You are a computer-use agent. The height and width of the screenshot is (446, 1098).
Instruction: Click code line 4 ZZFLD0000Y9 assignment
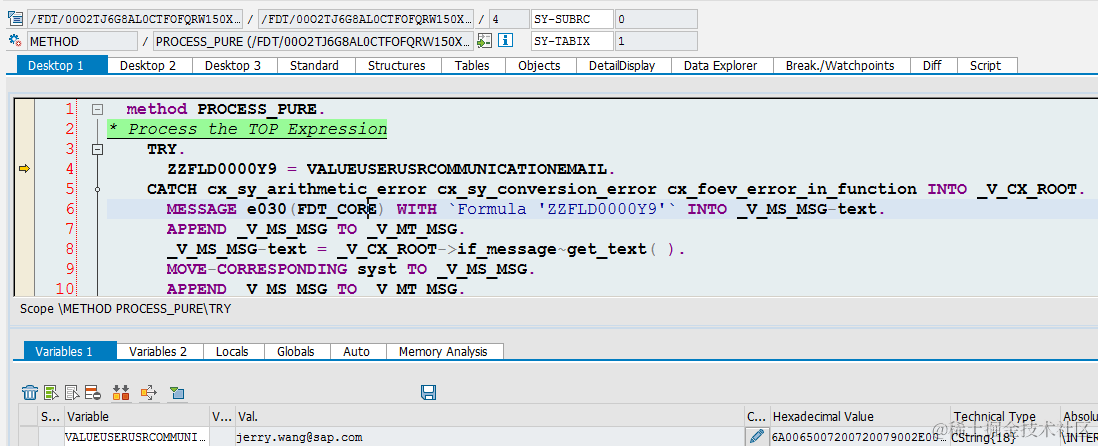391,169
